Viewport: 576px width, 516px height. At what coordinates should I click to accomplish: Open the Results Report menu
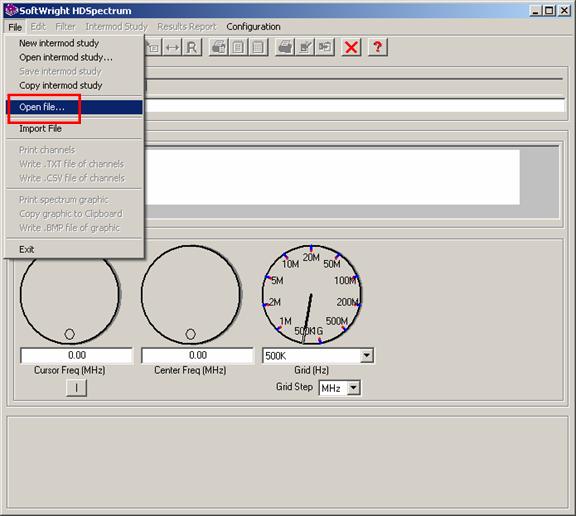(x=187, y=27)
